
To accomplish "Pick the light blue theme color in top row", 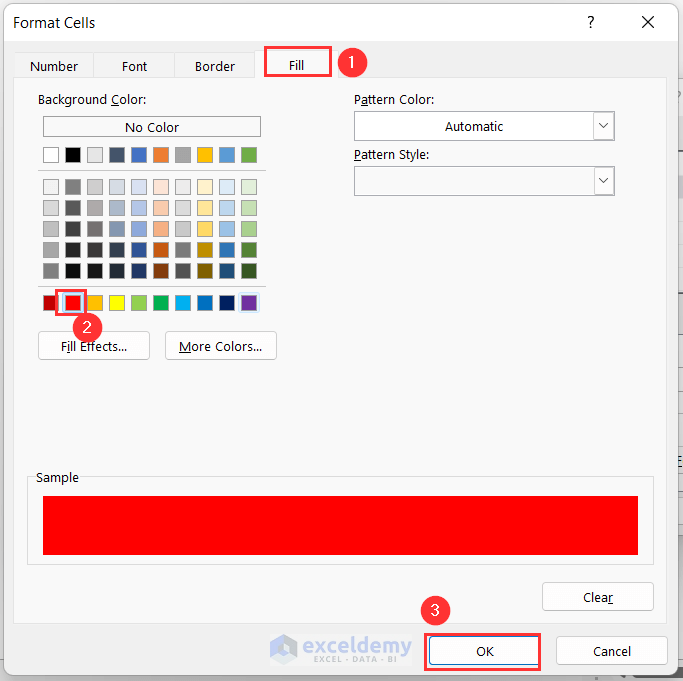I will pyautogui.click(x=227, y=155).
